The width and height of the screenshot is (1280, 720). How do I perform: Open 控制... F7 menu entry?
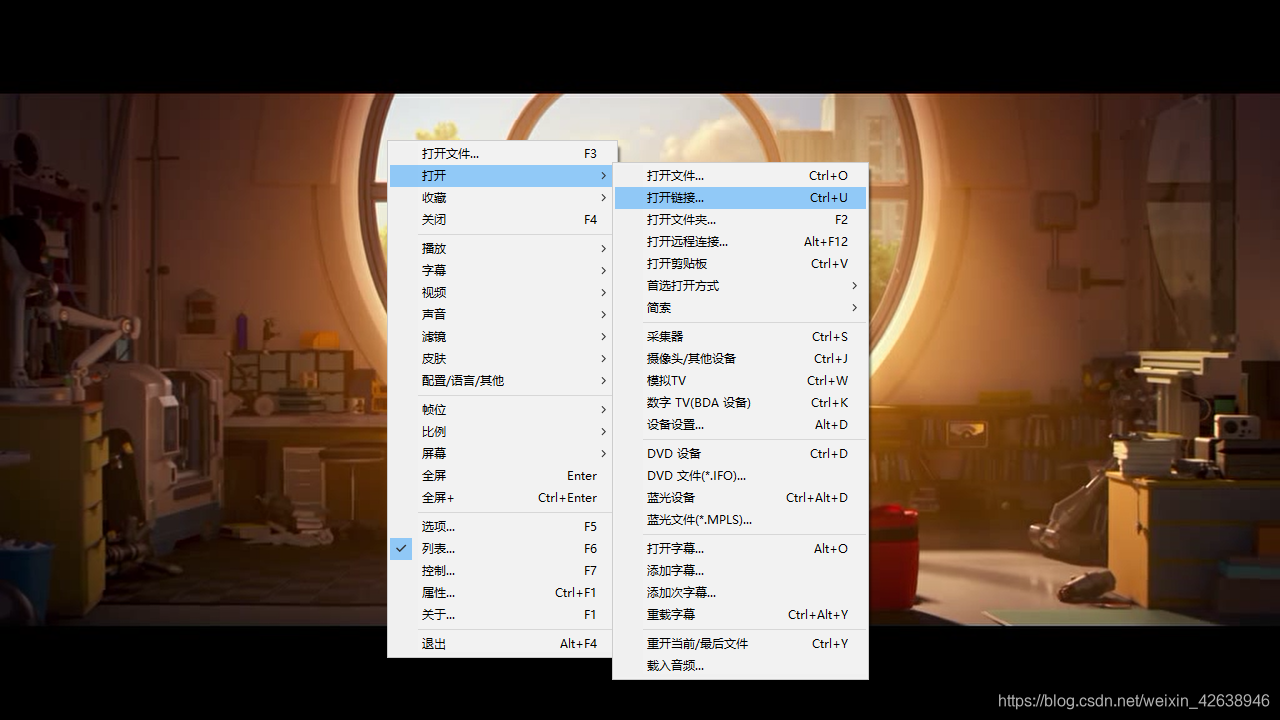[501, 571]
